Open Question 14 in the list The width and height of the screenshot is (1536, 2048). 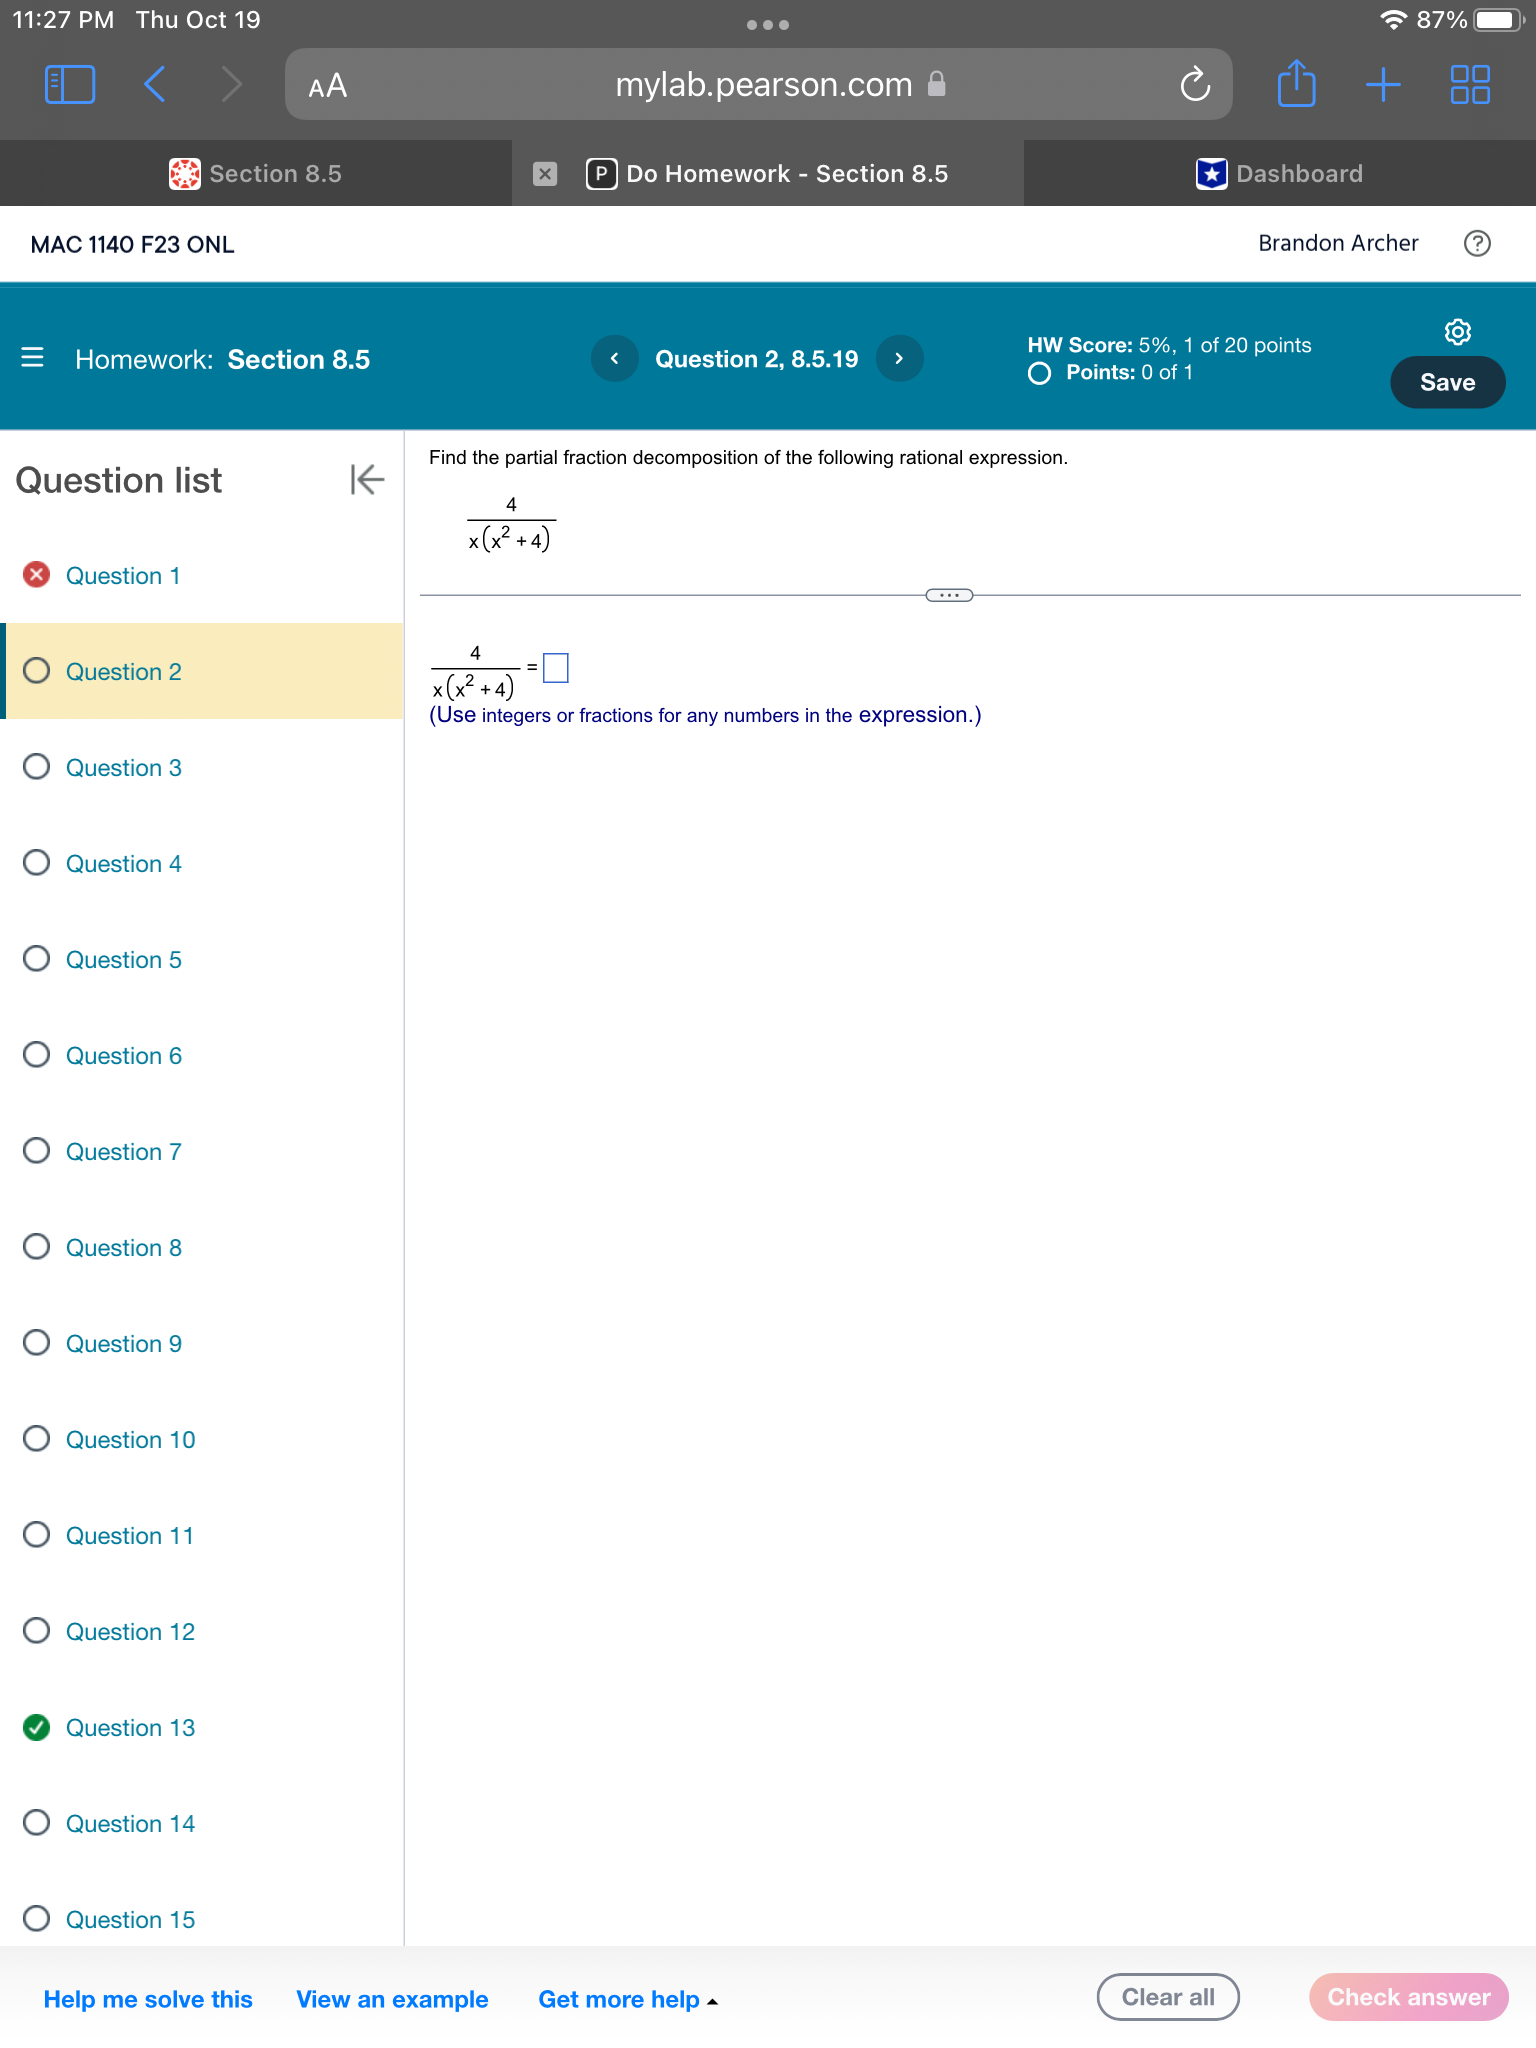[131, 1824]
